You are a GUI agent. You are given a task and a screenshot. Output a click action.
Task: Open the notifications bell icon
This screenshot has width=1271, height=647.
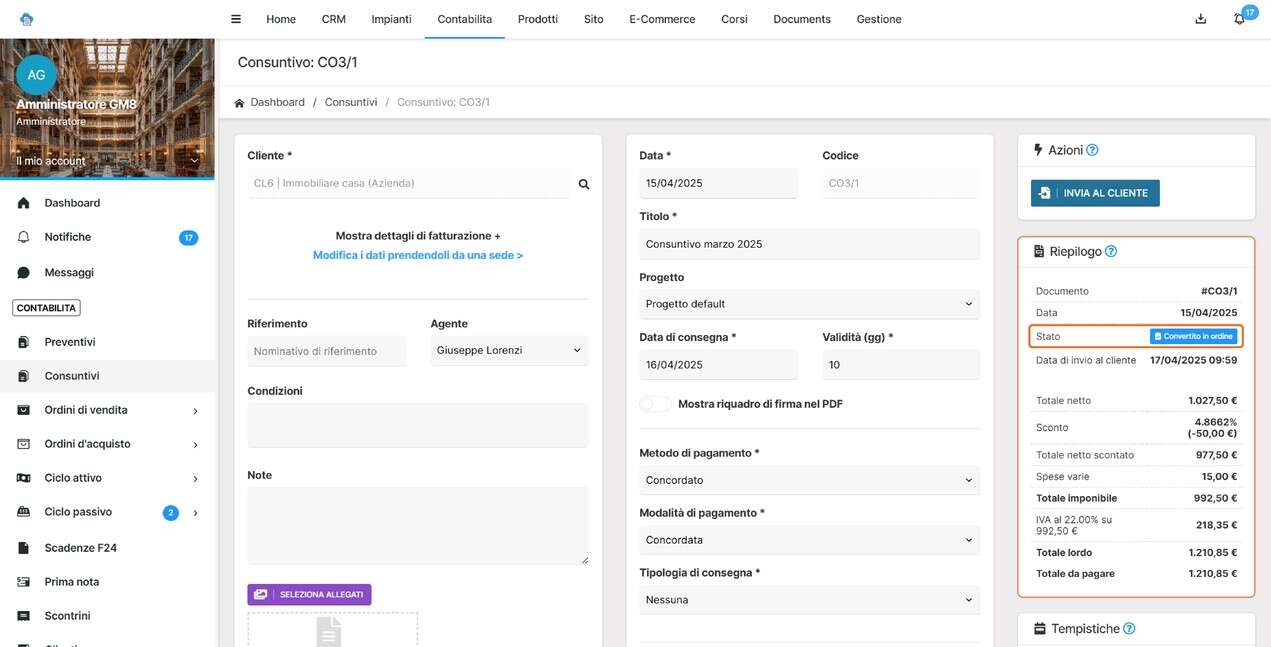coord(1240,19)
